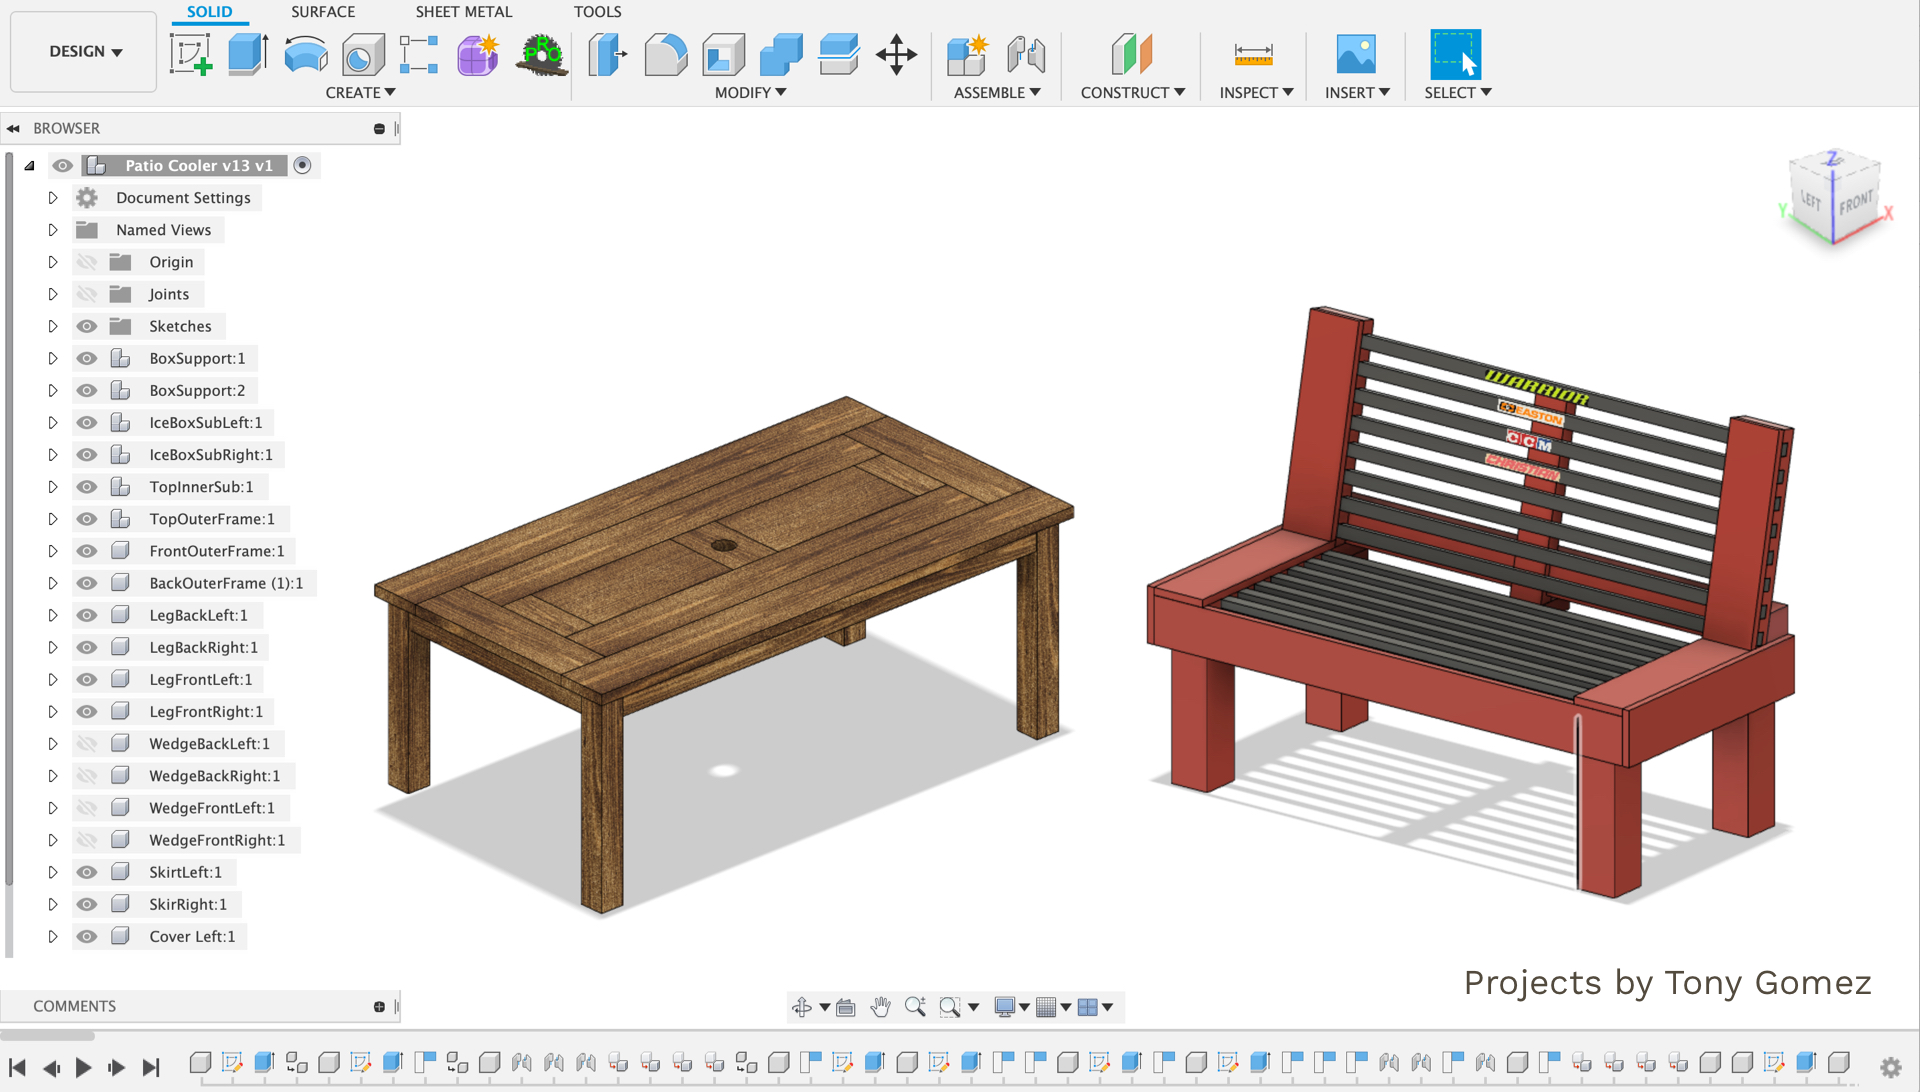1920x1092 pixels.
Task: Select the Browser panel collapse arrow
Action: click(x=15, y=128)
